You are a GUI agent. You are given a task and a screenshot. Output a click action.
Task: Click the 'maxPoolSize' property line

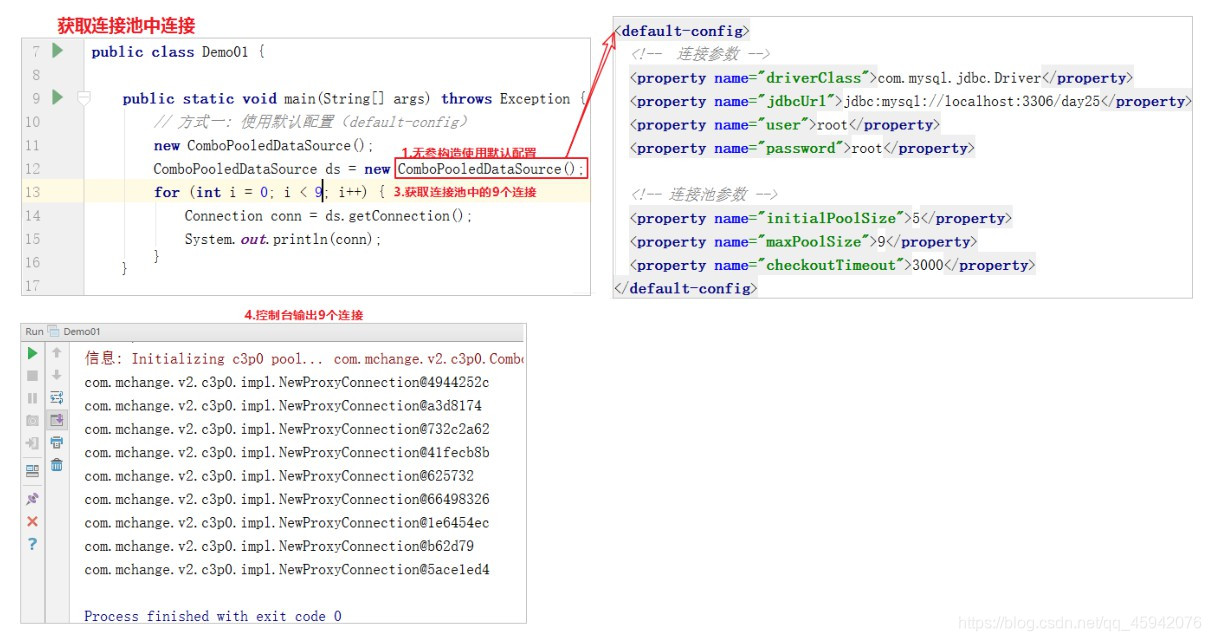click(x=803, y=242)
